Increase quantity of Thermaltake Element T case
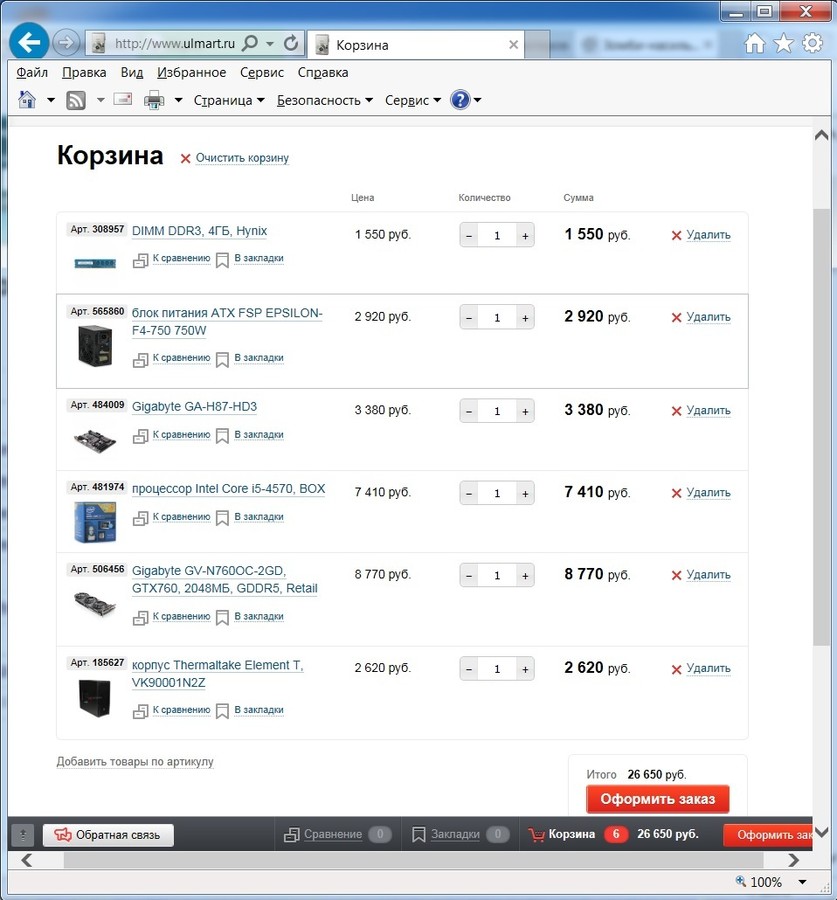 pos(525,669)
